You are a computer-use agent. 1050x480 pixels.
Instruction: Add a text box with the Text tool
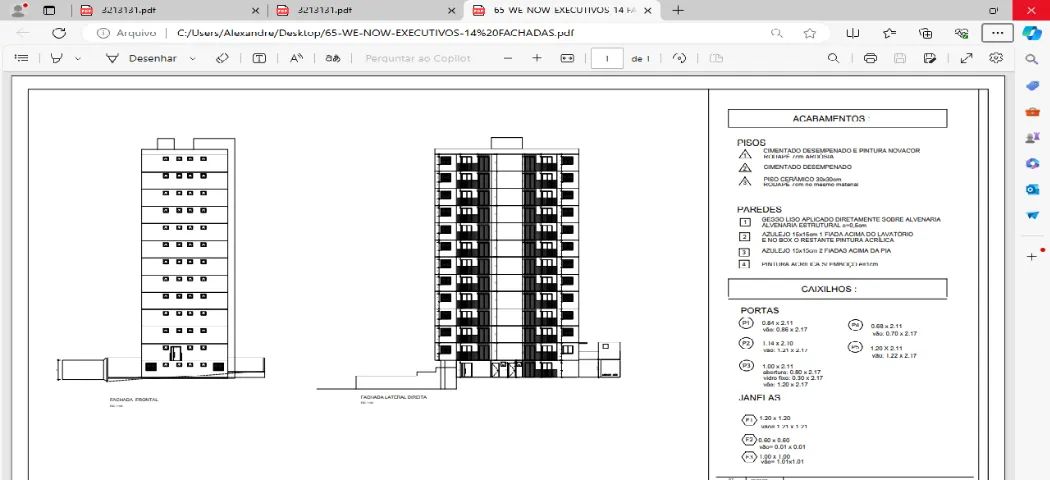tap(259, 58)
